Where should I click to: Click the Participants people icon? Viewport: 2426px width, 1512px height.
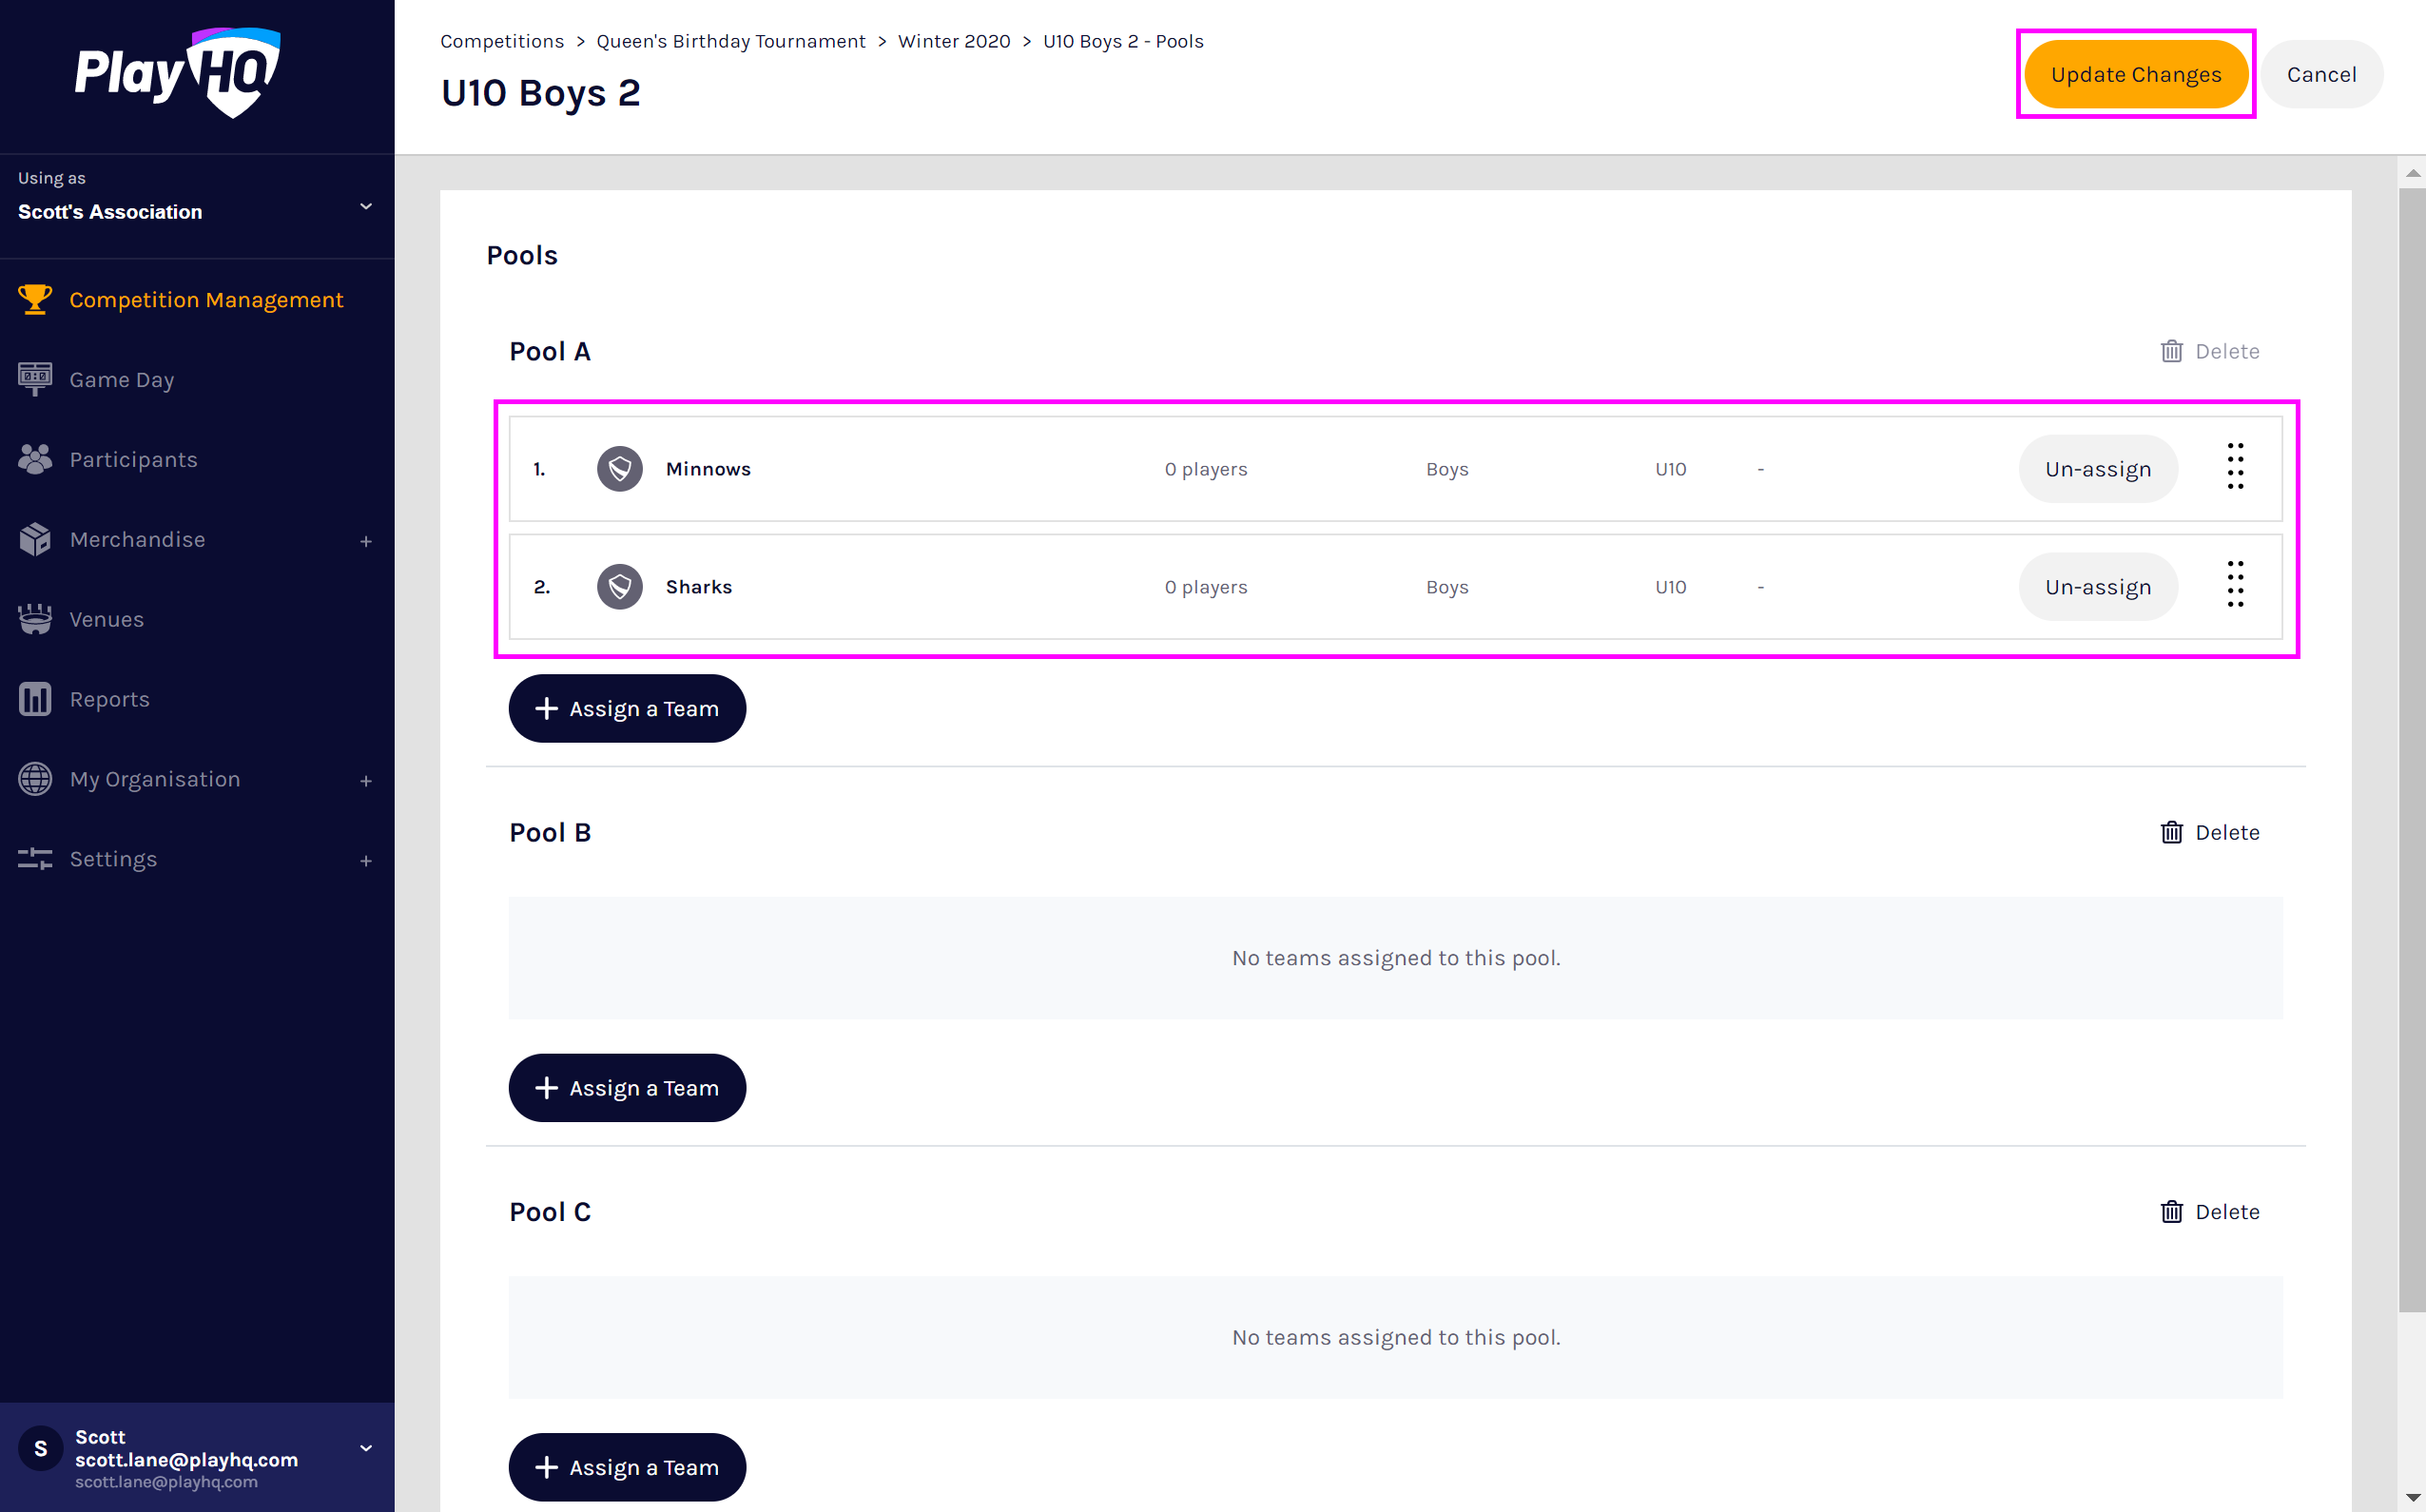[x=35, y=459]
